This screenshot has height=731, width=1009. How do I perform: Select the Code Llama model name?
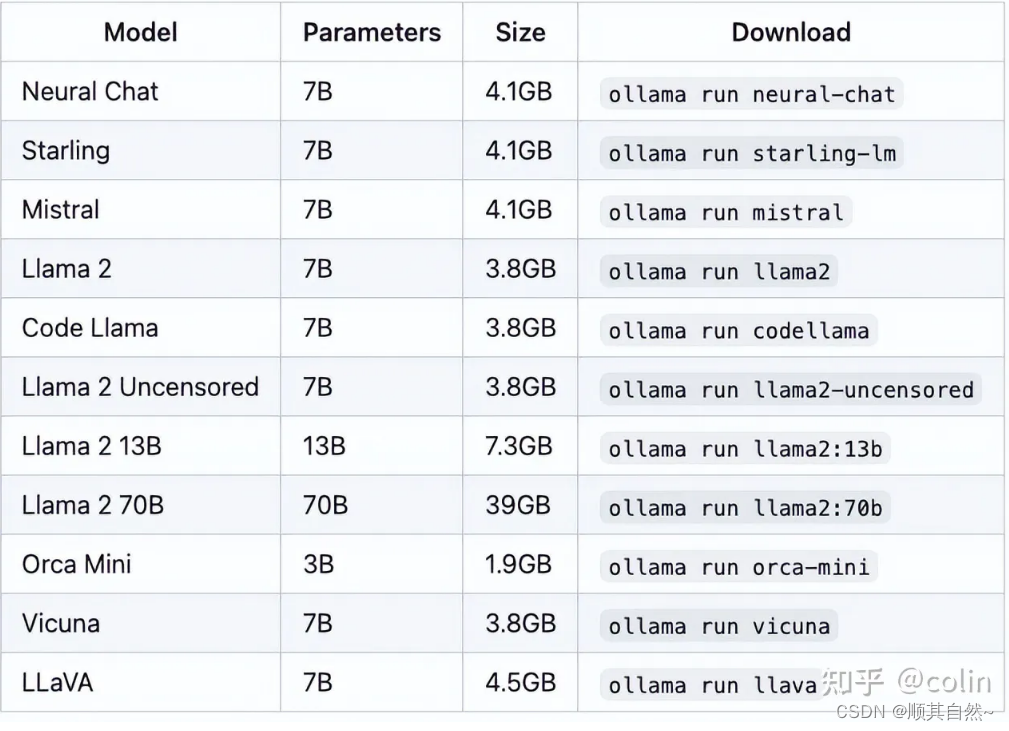tap(90, 328)
